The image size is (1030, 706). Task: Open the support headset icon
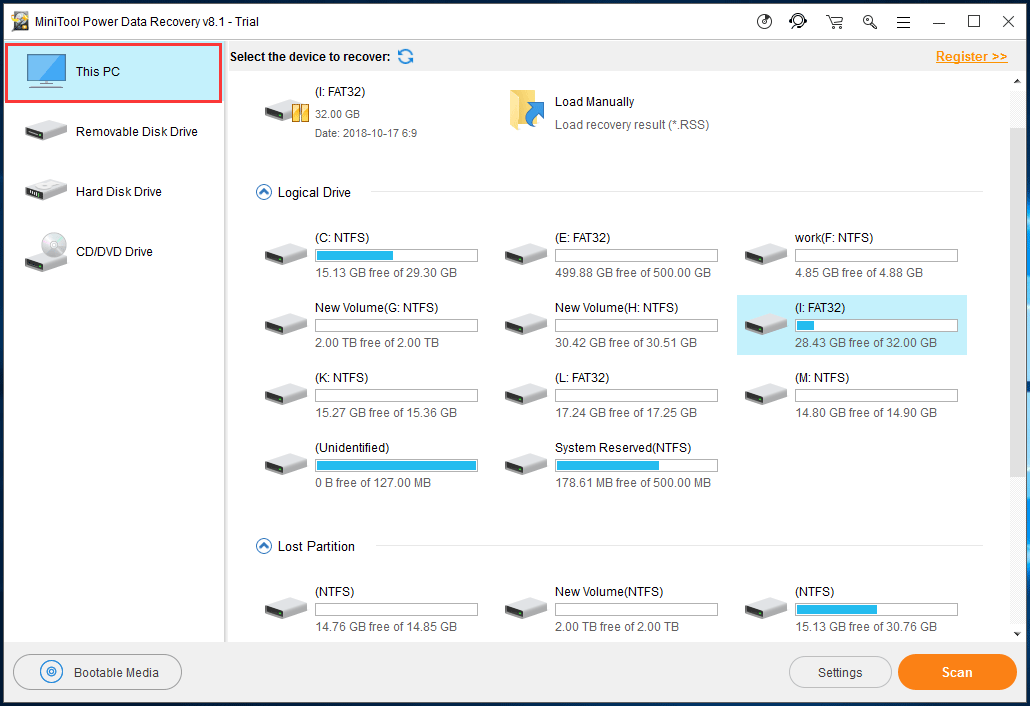(798, 22)
